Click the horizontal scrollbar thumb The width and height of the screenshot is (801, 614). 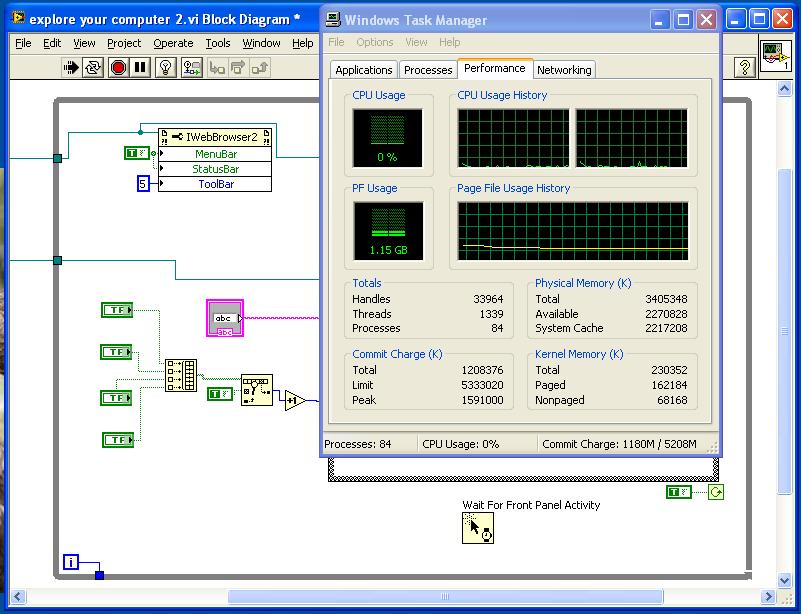click(x=445, y=596)
